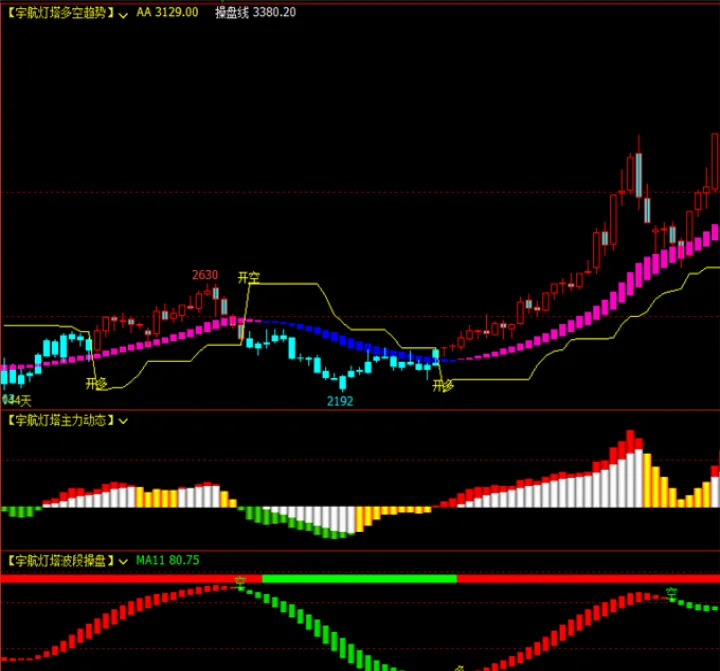
Task: Click the 空 marker on the red-green bar boundary
Action: (240, 582)
